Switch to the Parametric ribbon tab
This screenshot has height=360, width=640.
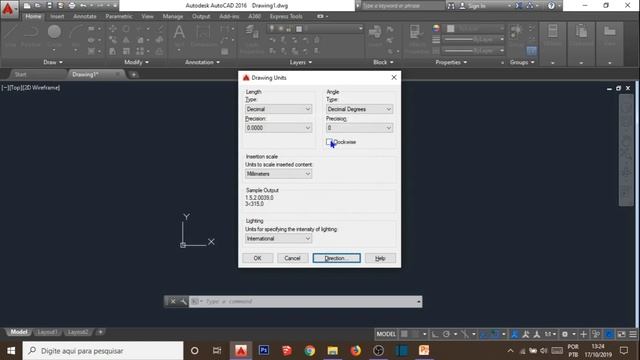coord(119,16)
